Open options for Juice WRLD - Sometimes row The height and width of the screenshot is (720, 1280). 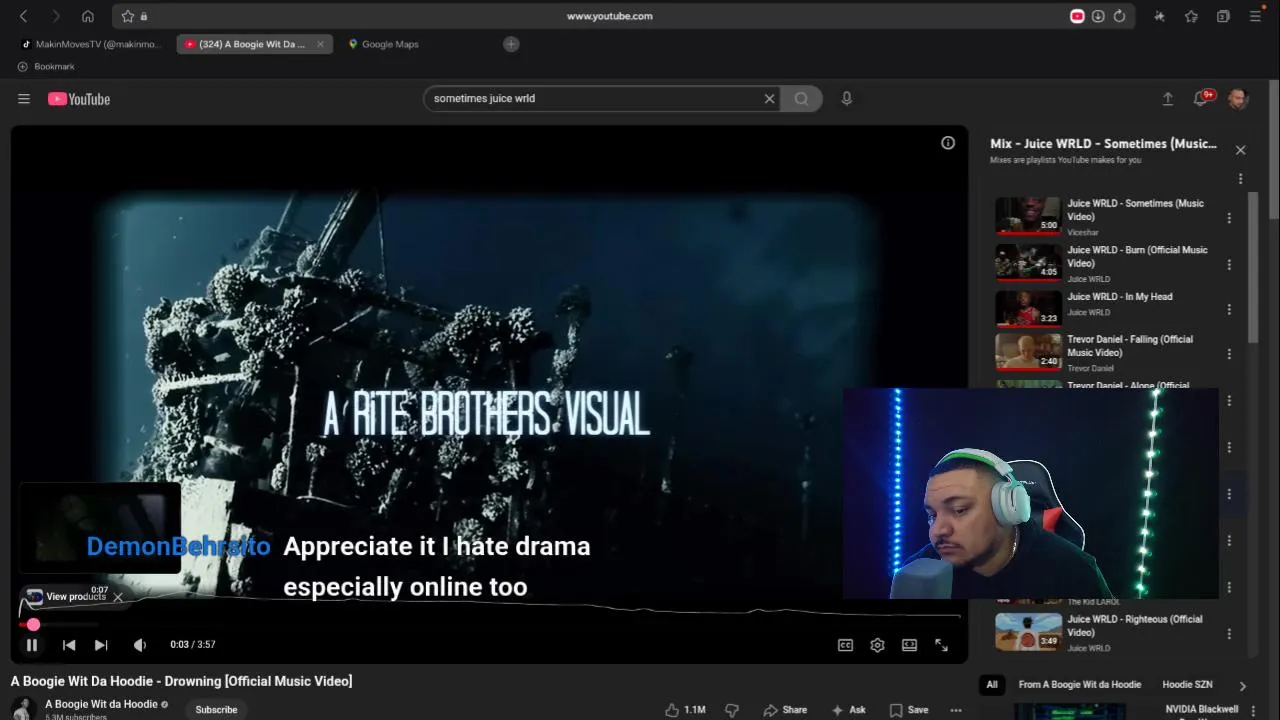click(1229, 218)
